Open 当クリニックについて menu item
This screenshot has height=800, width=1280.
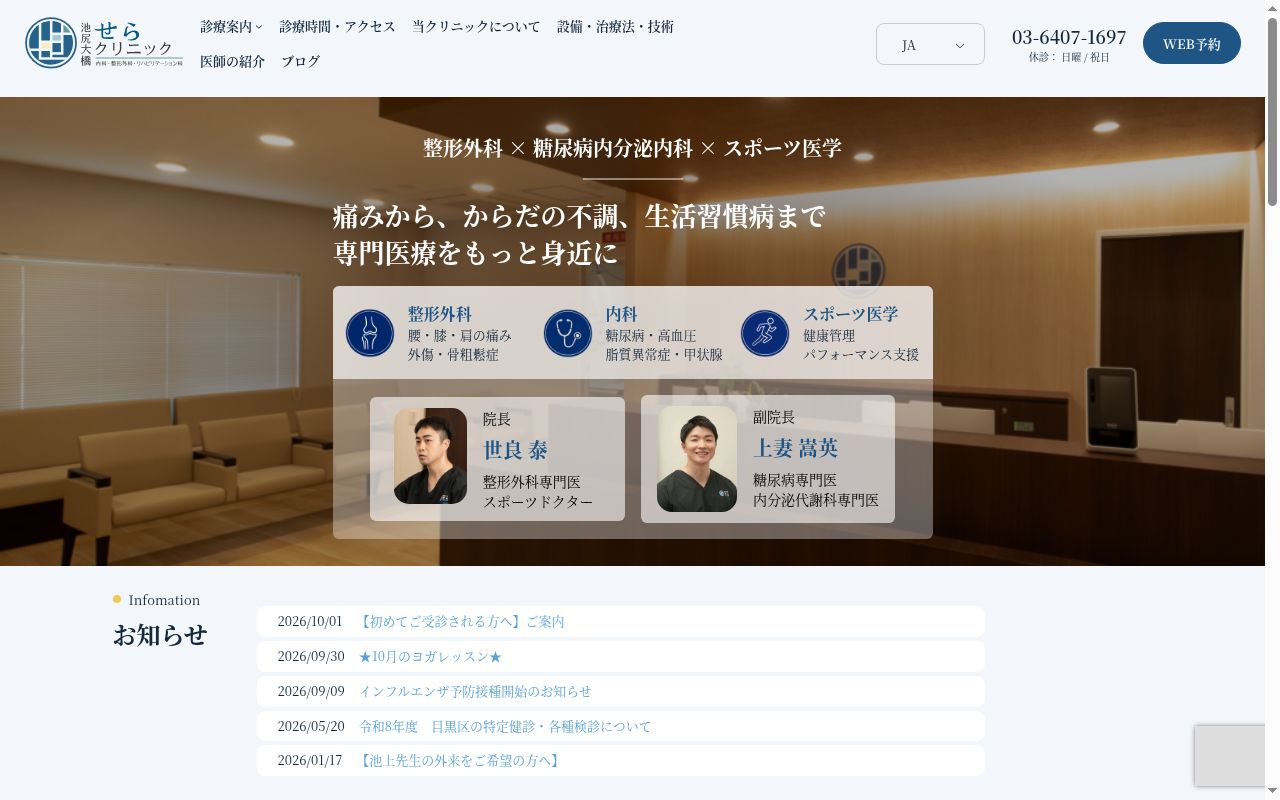[x=476, y=27]
